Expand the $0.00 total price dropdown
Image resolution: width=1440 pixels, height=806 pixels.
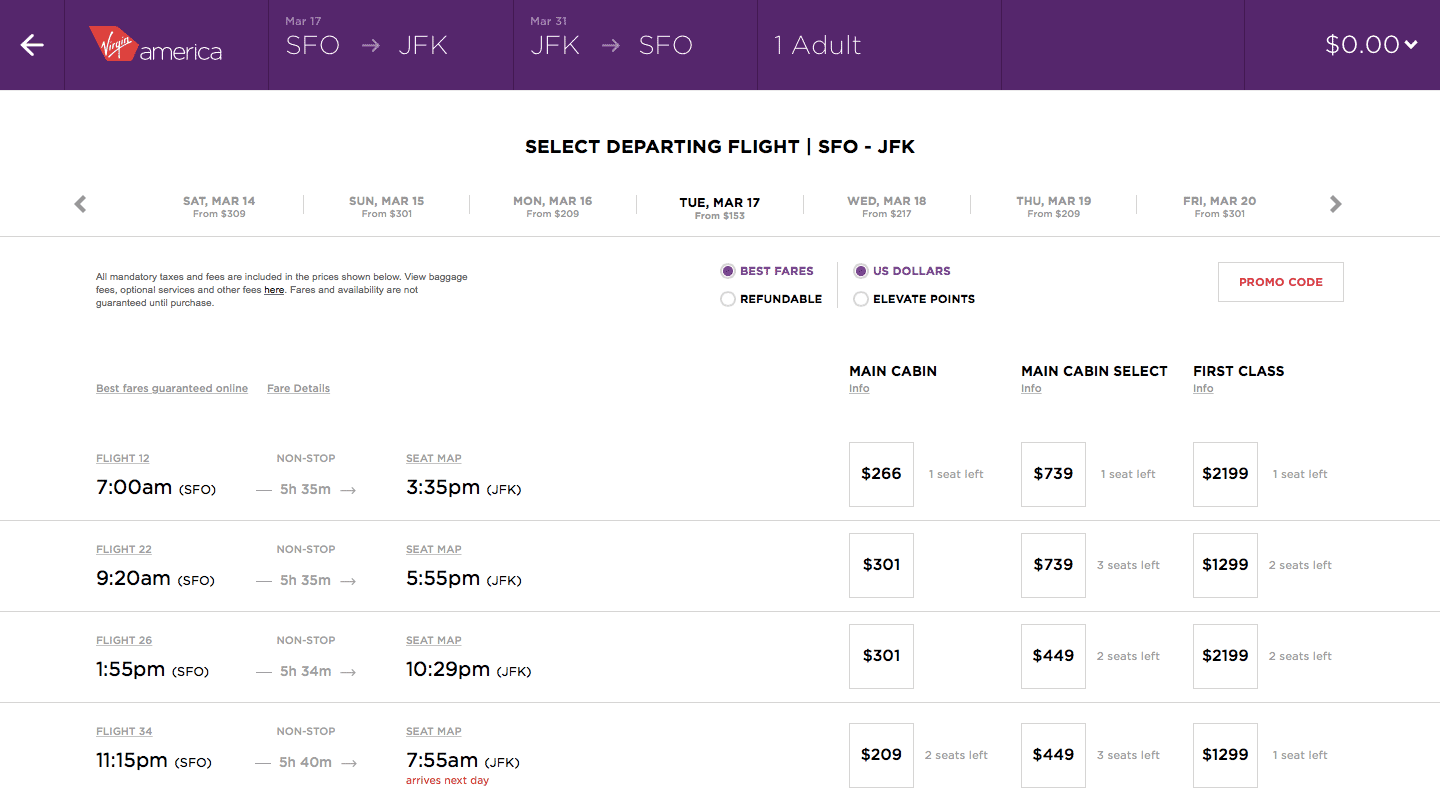point(1370,45)
